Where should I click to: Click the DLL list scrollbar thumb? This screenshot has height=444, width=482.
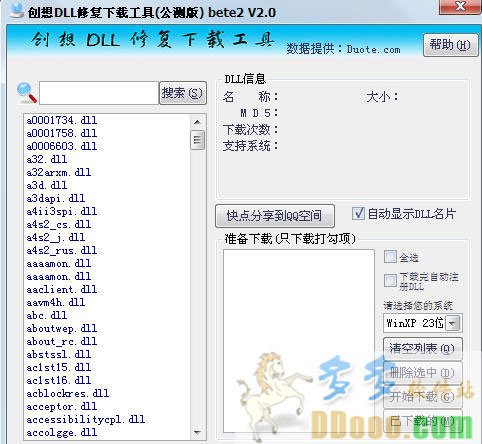[197, 140]
